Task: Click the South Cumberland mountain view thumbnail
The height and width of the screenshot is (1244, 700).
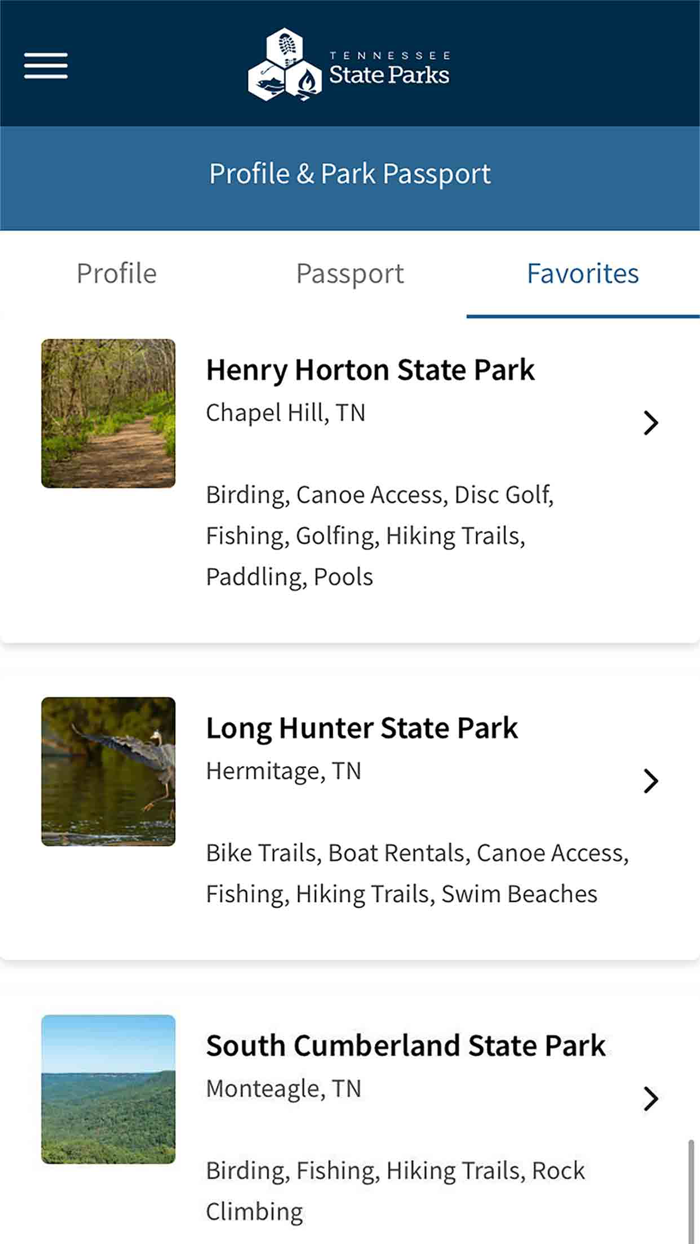Action: (108, 1089)
